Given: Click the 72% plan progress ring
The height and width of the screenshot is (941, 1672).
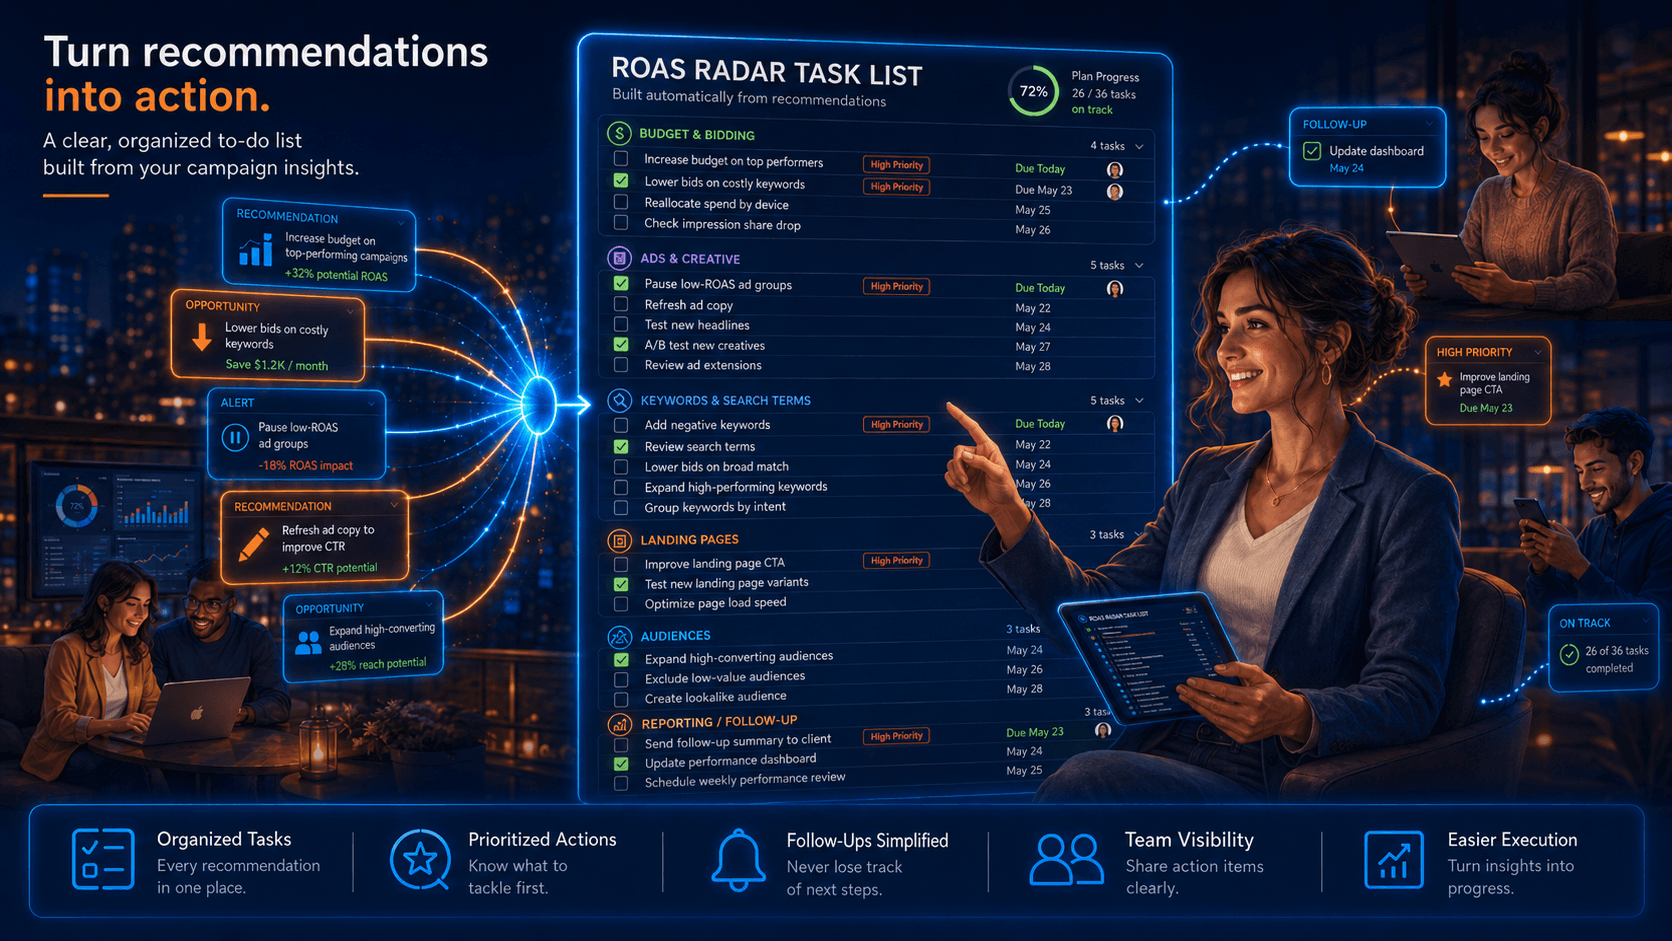Looking at the screenshot, I should (1033, 91).
